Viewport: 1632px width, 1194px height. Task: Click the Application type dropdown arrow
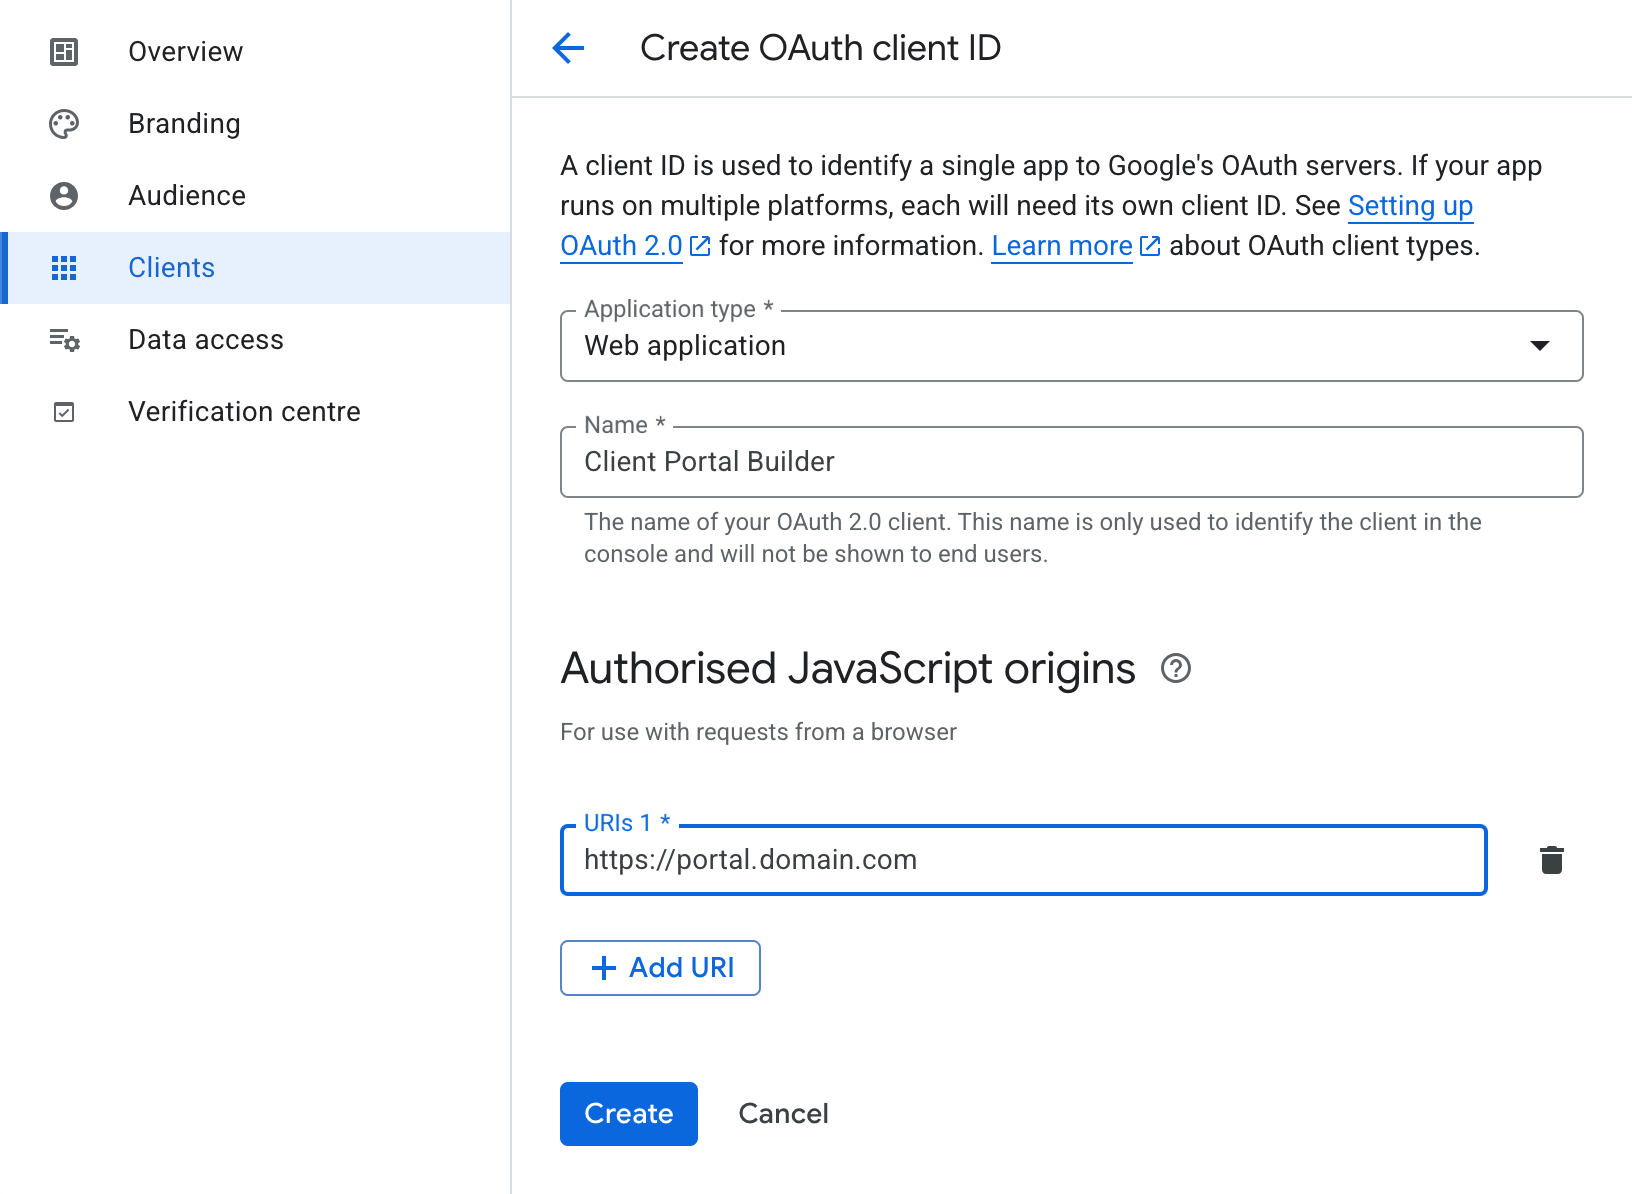click(x=1539, y=346)
